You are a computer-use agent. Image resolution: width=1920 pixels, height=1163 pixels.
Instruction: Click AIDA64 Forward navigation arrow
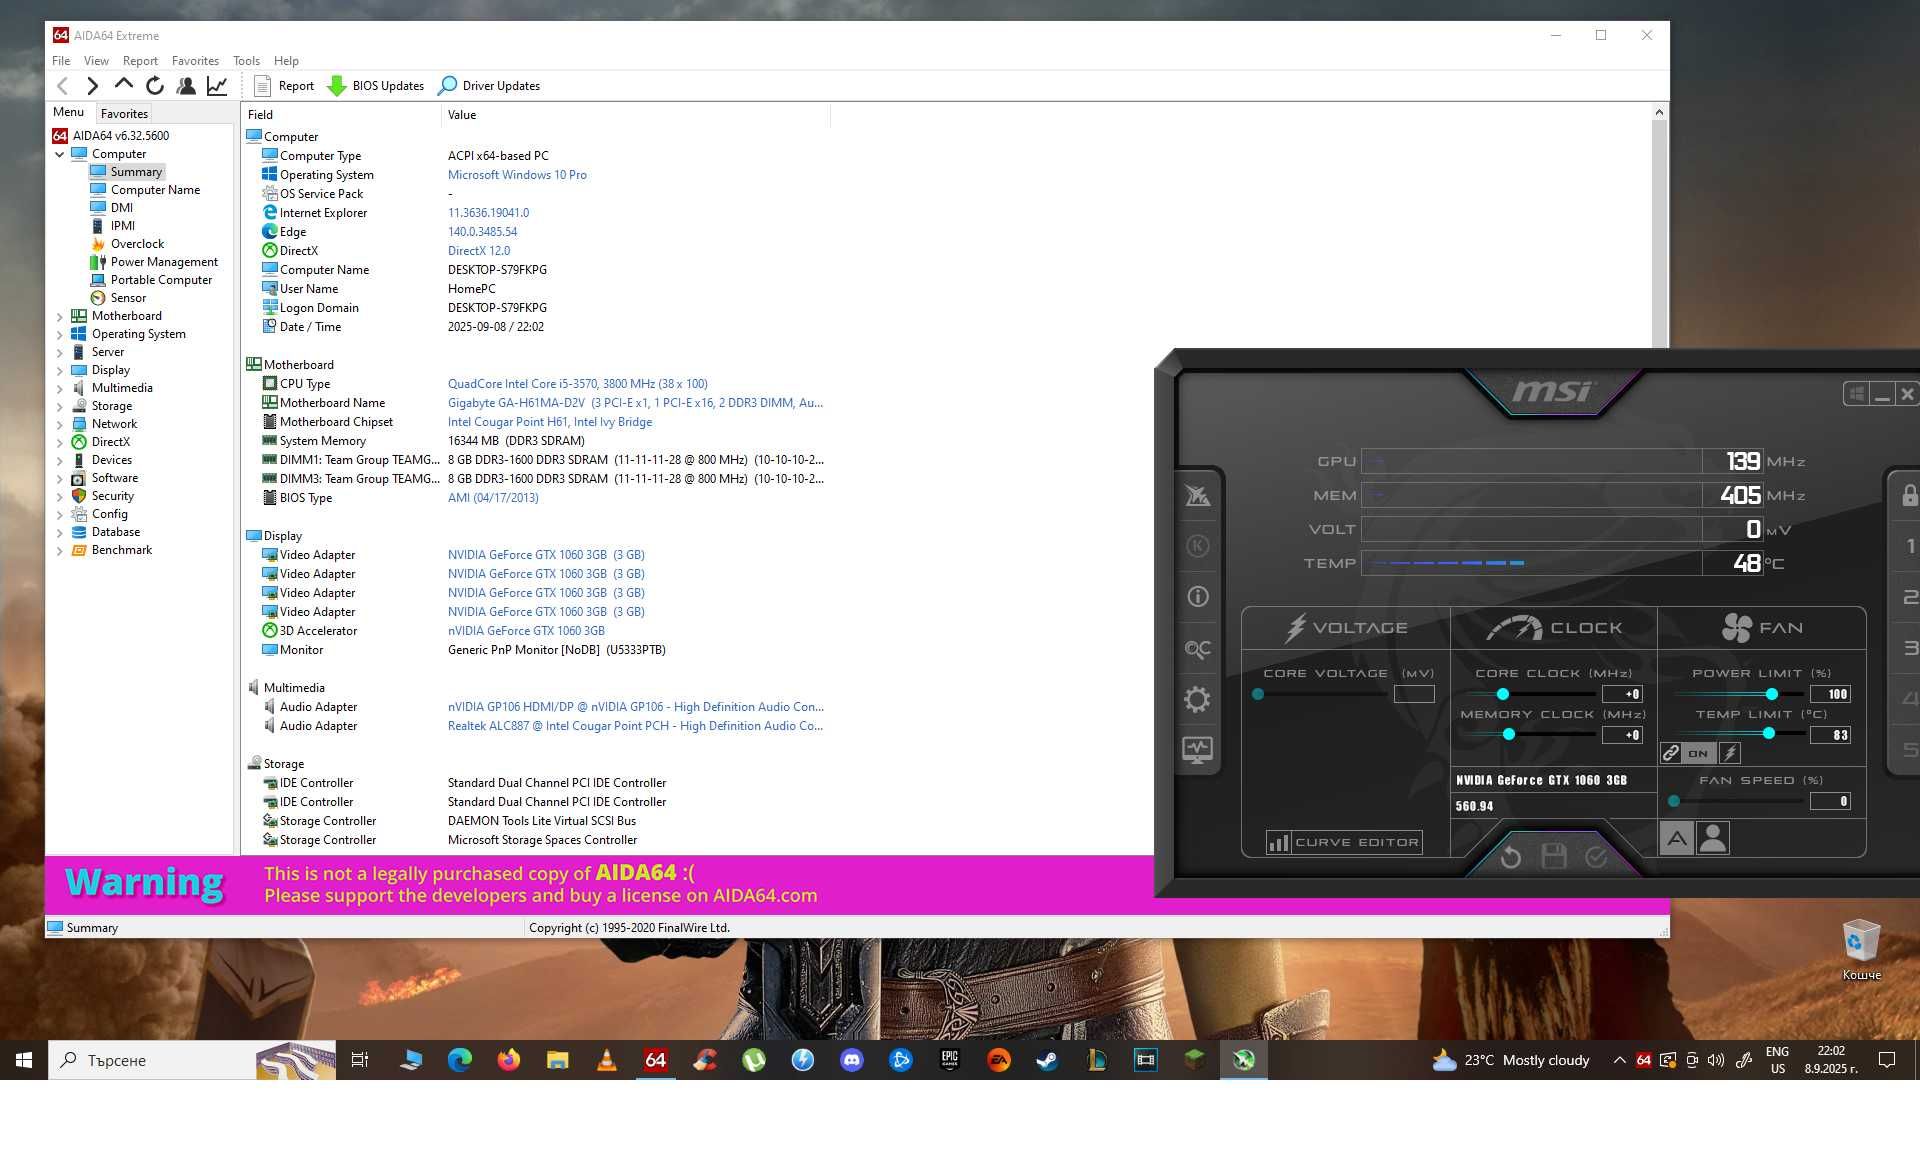coord(92,86)
